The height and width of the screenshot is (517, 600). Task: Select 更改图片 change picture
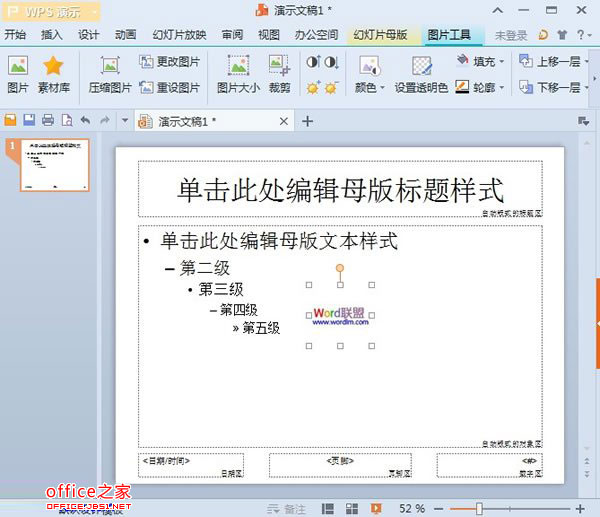170,62
